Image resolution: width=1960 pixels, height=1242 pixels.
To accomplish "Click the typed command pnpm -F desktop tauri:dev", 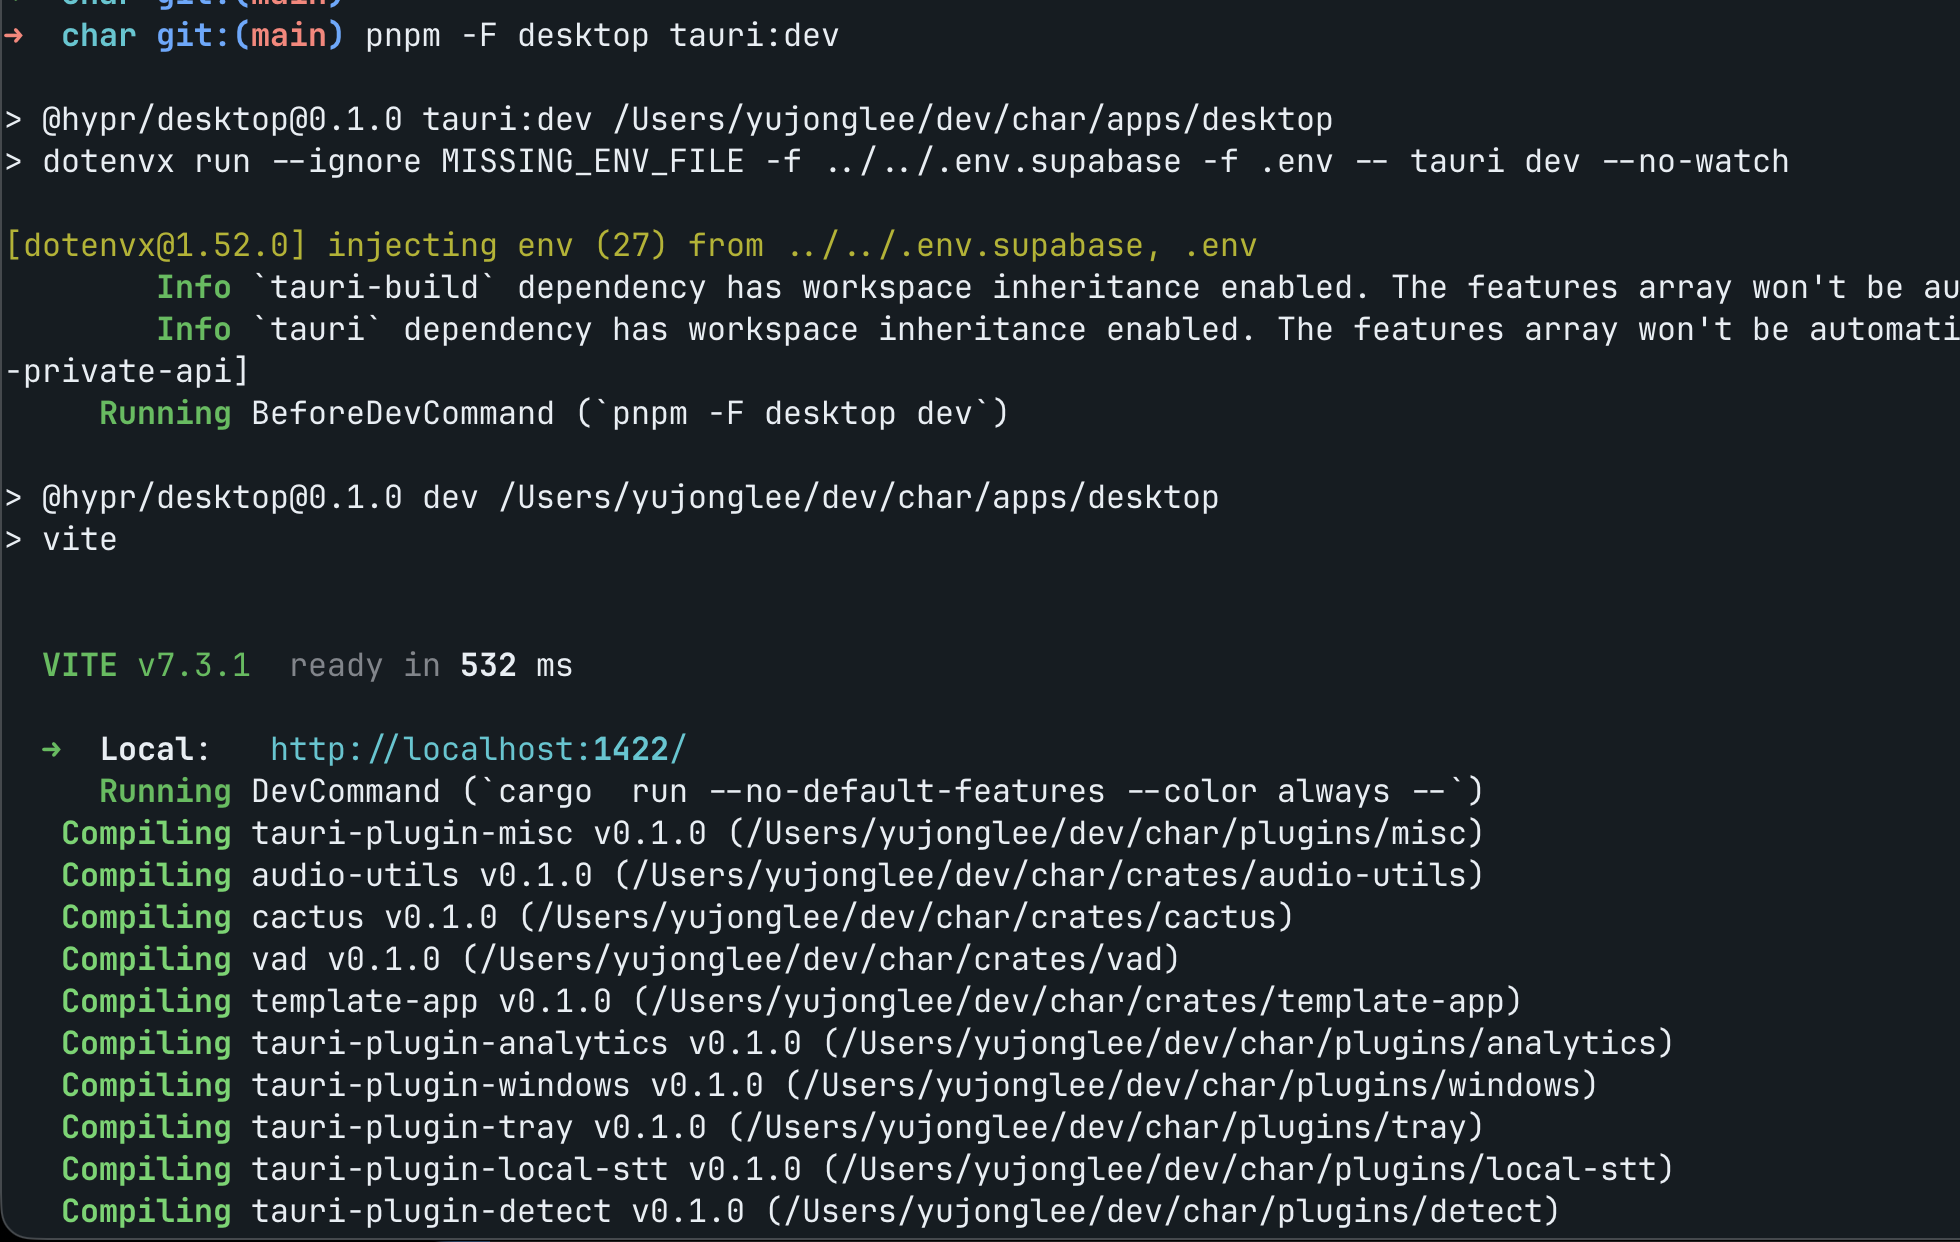I will (x=602, y=36).
